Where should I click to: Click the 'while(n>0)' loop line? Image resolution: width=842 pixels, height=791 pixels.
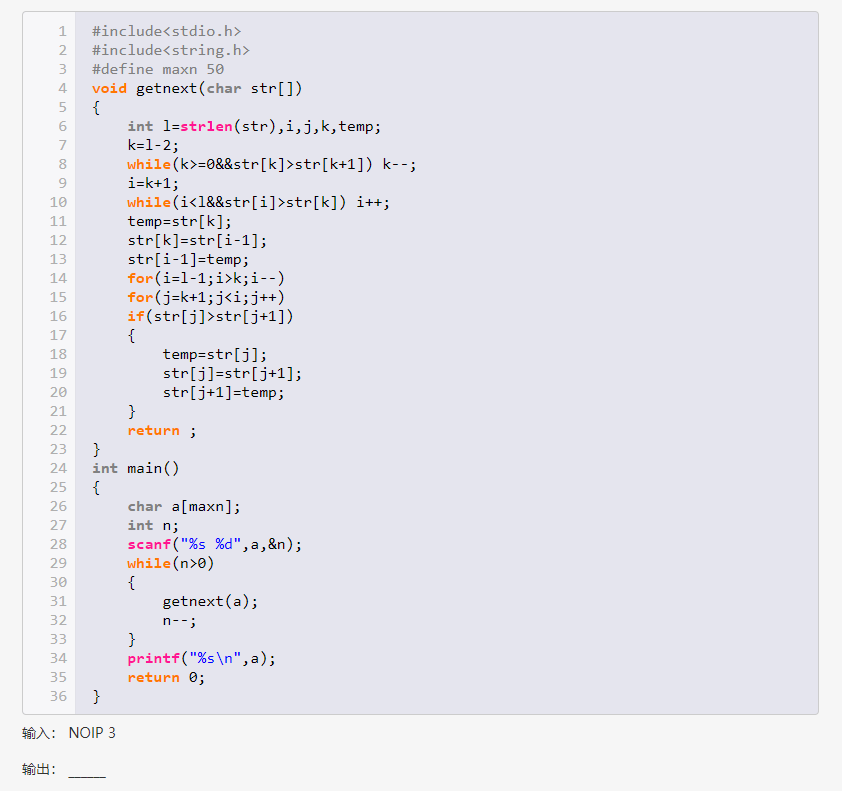(x=171, y=563)
